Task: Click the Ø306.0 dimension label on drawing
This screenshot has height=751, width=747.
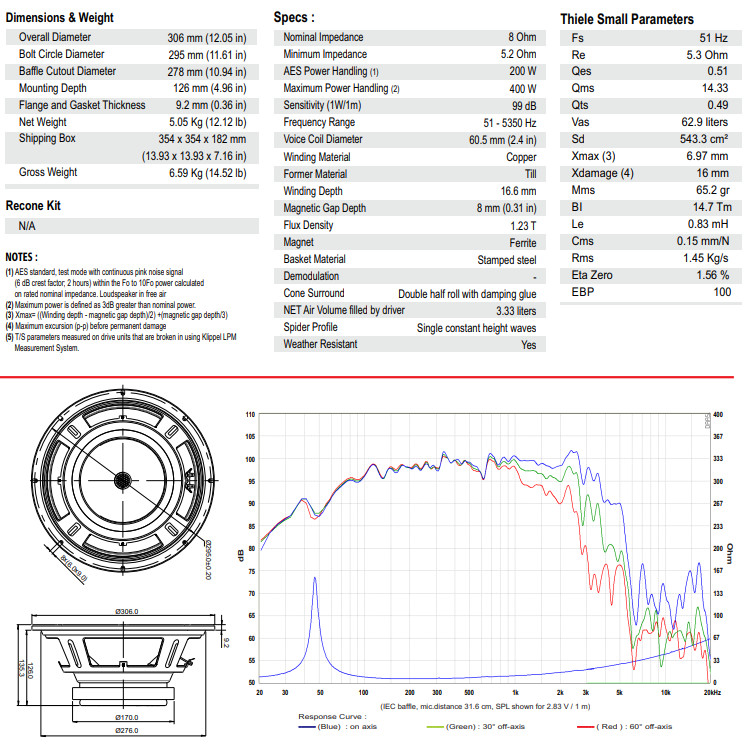Action: 126,612
